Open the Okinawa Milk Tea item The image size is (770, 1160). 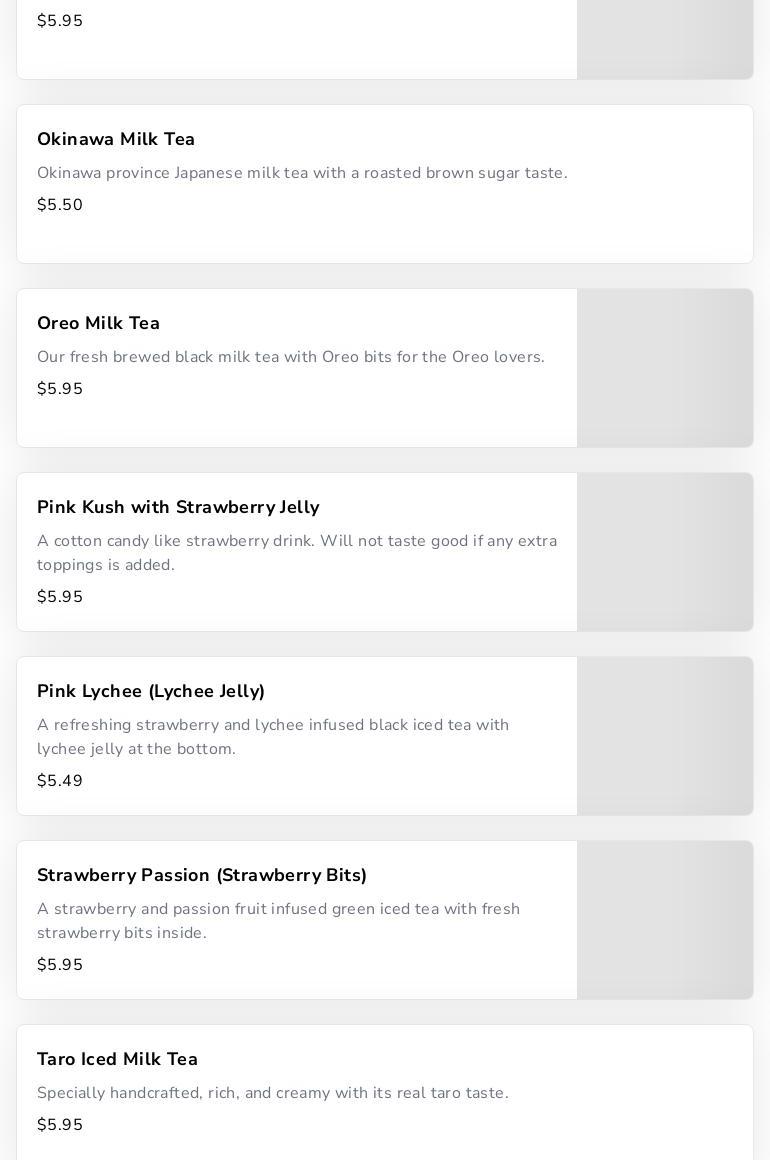[116, 139]
